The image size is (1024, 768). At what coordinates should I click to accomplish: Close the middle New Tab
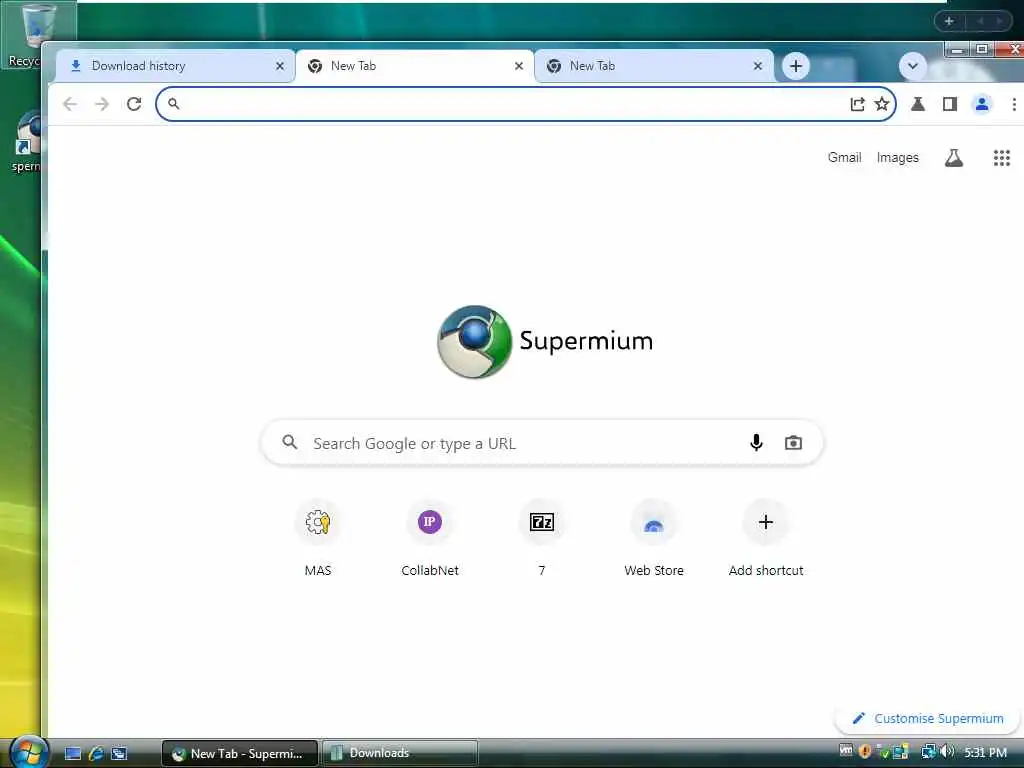click(x=519, y=66)
